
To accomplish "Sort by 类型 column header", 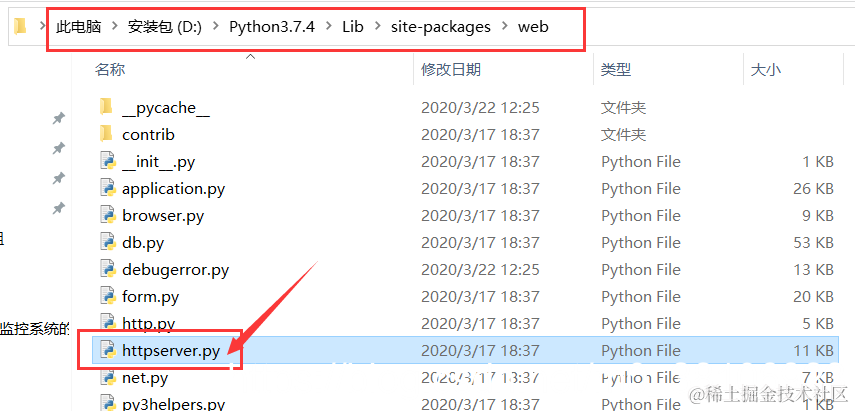I will pos(616,70).
